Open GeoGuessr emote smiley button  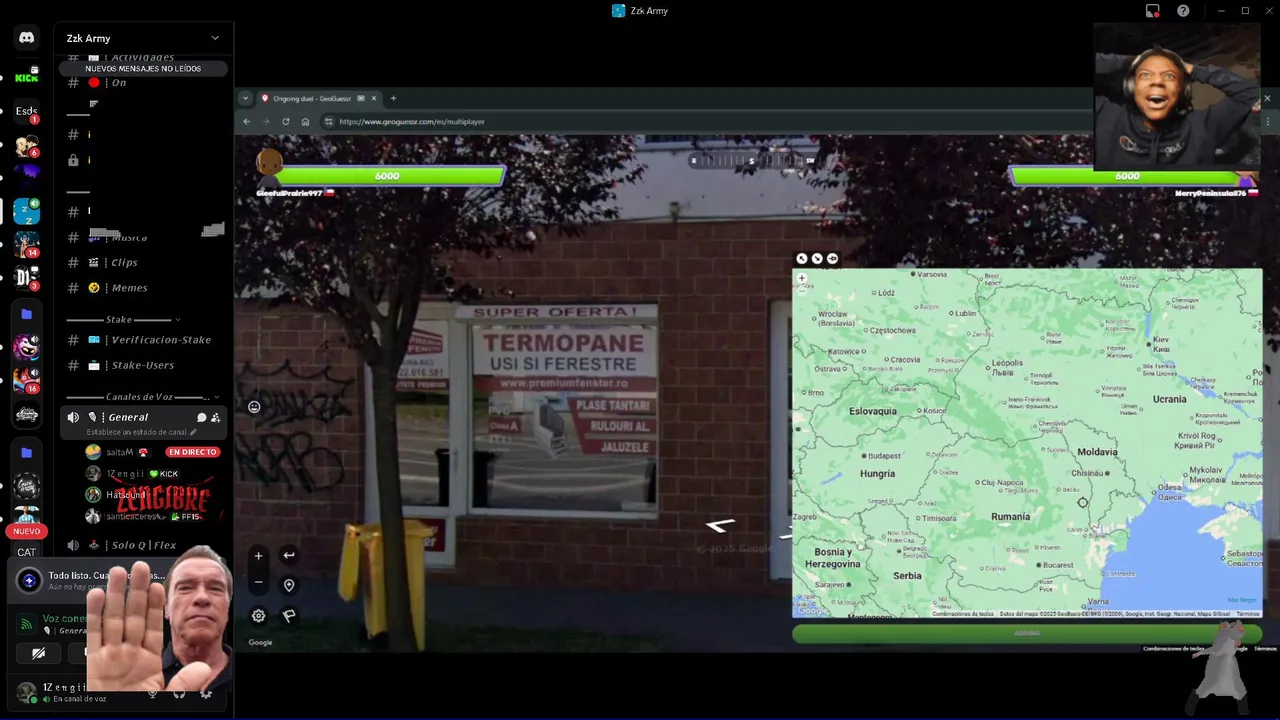click(254, 407)
